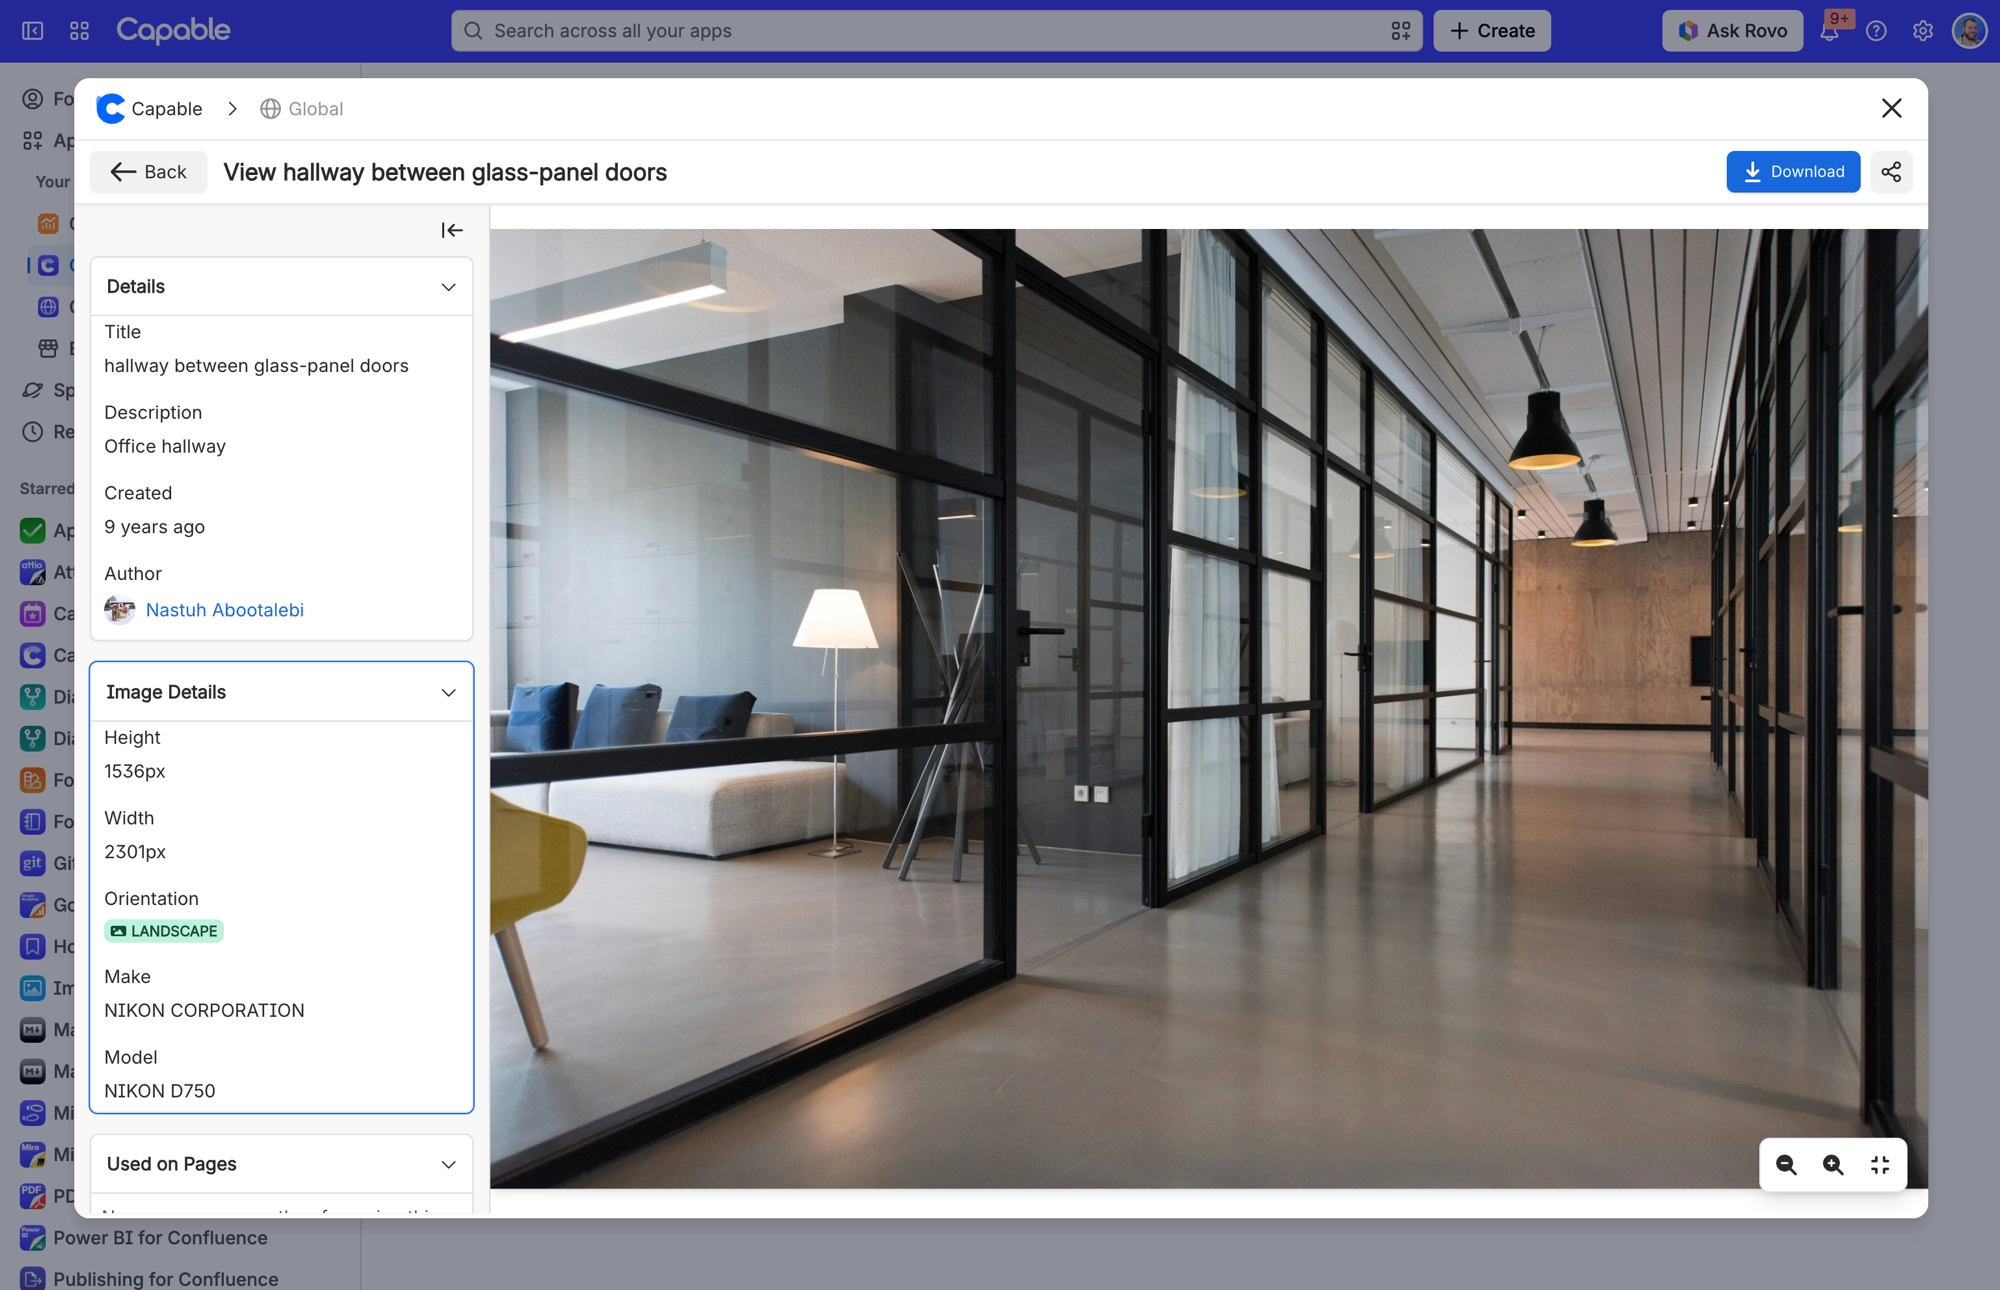The height and width of the screenshot is (1290, 2000).
Task: Click the Capable logo in top bar
Action: click(x=173, y=31)
